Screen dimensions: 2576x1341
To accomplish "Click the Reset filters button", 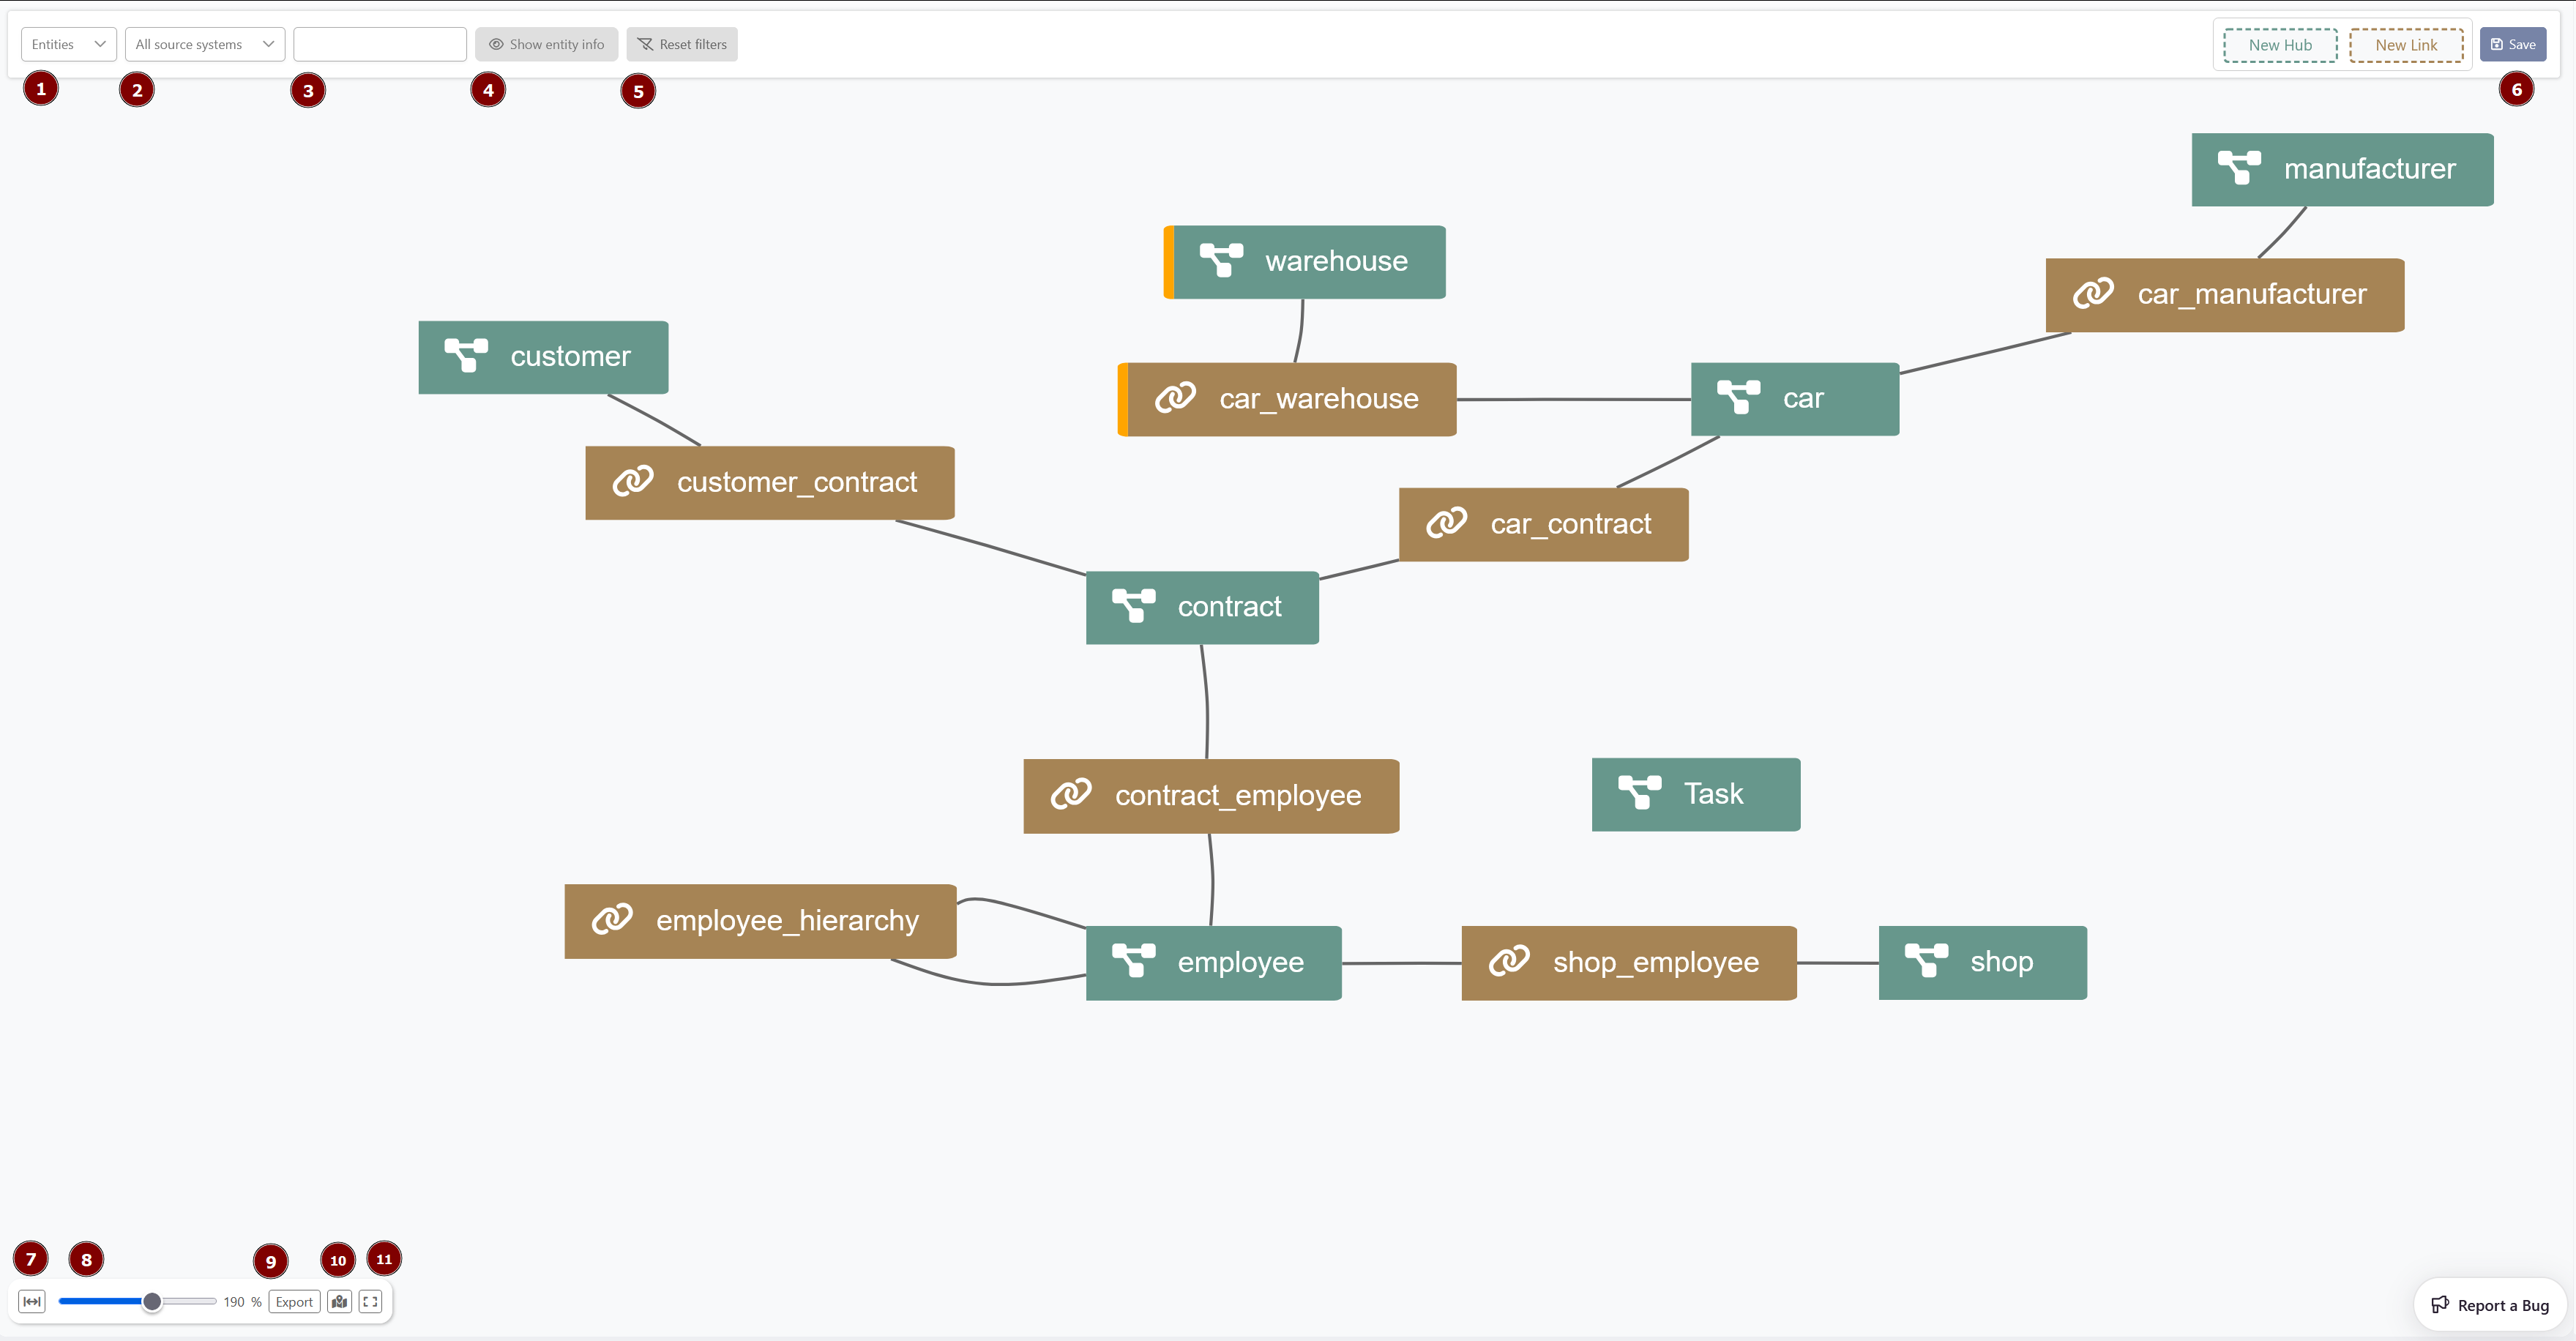I will 682,44.
